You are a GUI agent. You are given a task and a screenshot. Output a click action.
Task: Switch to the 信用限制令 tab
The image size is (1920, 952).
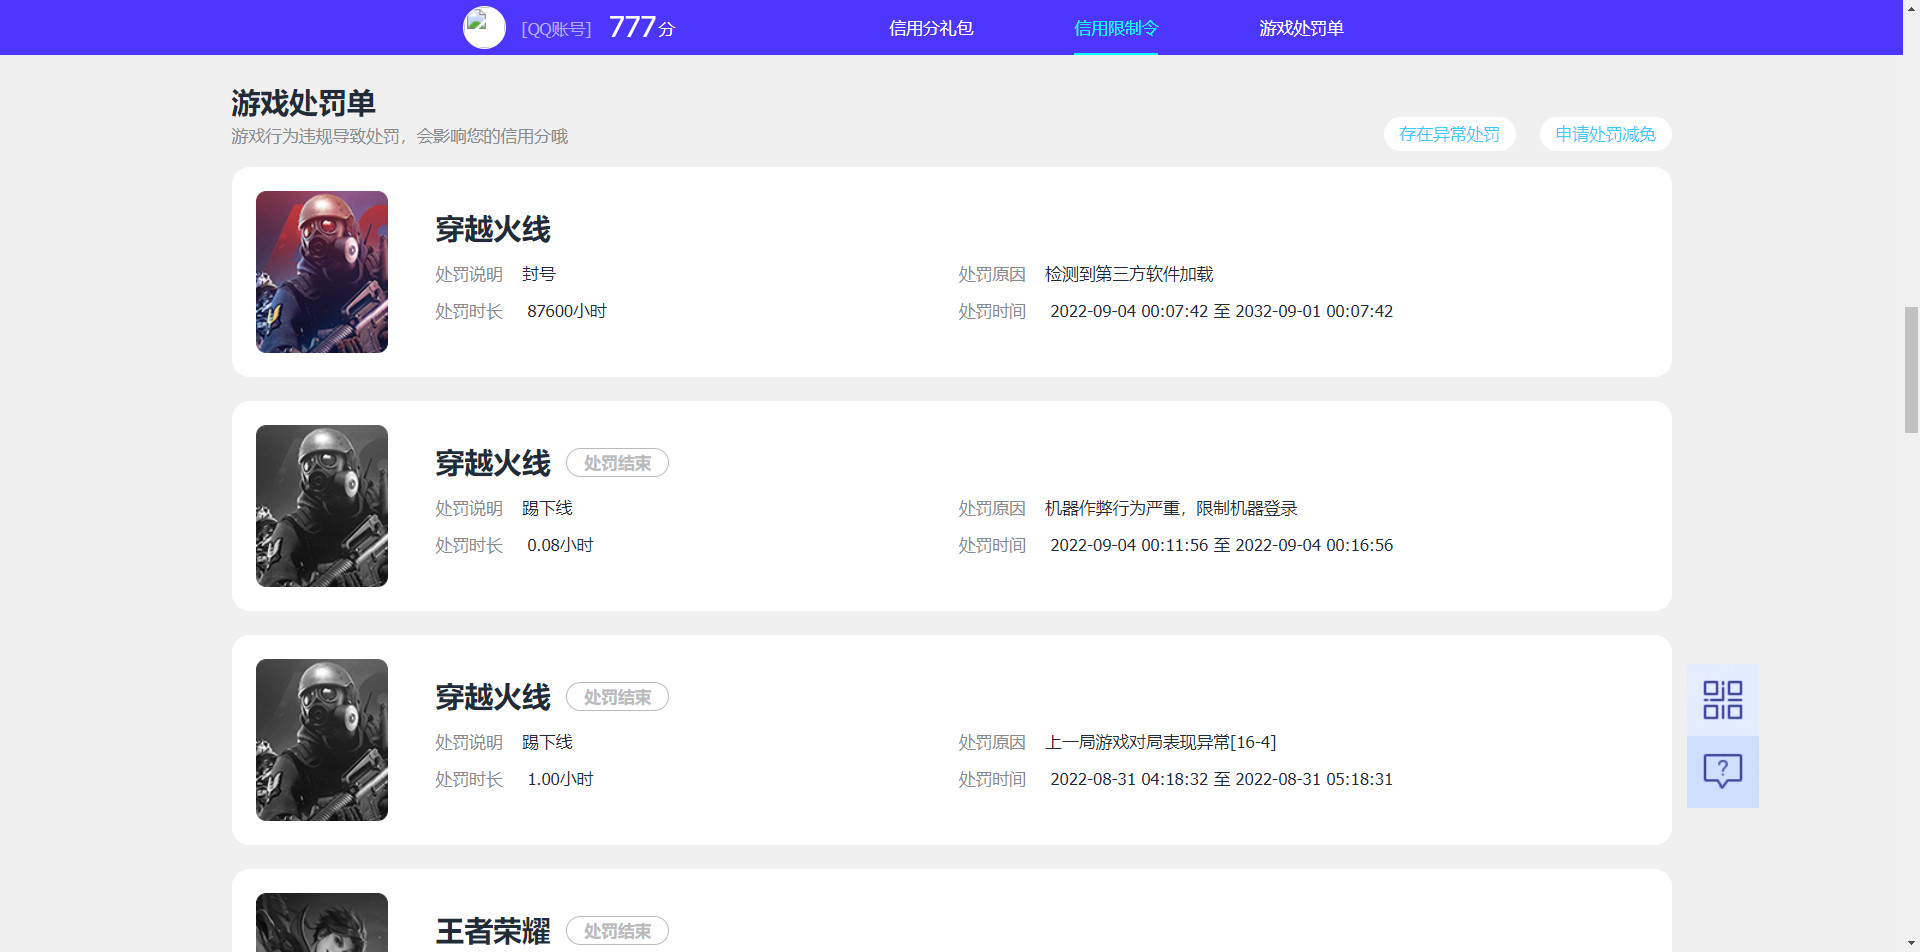click(1116, 28)
